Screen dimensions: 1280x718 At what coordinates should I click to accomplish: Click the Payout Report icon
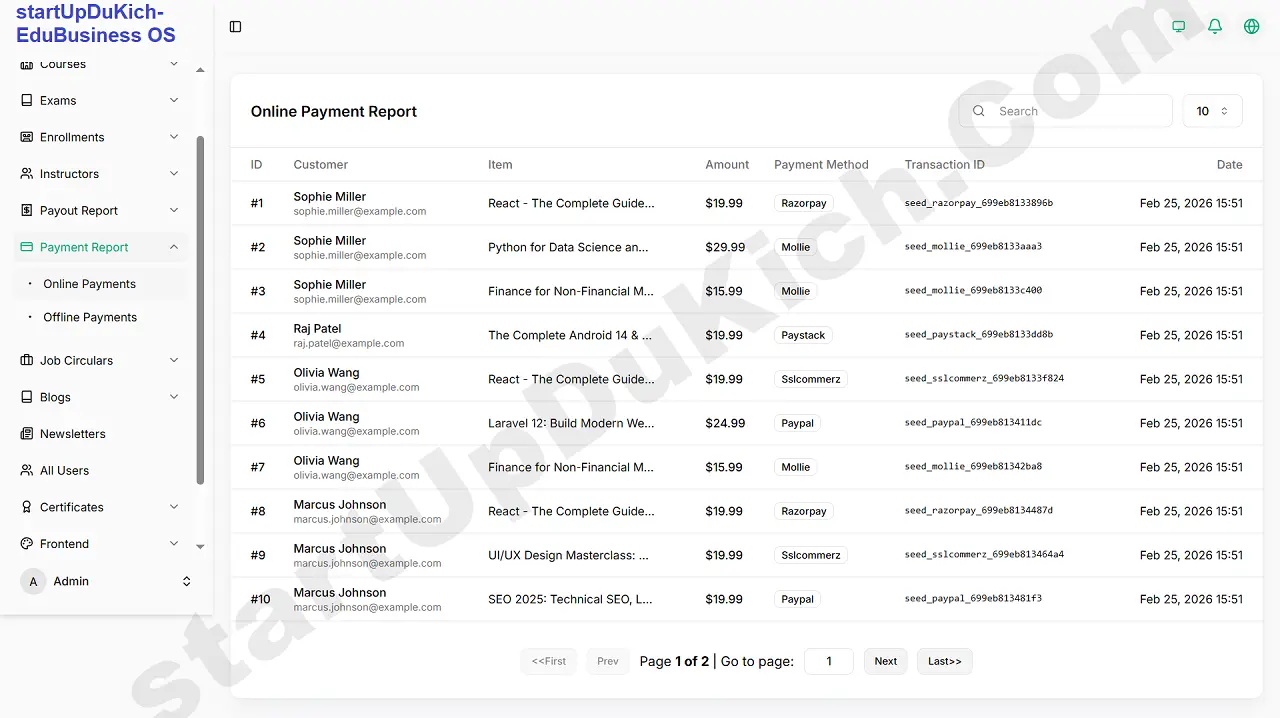tap(27, 211)
